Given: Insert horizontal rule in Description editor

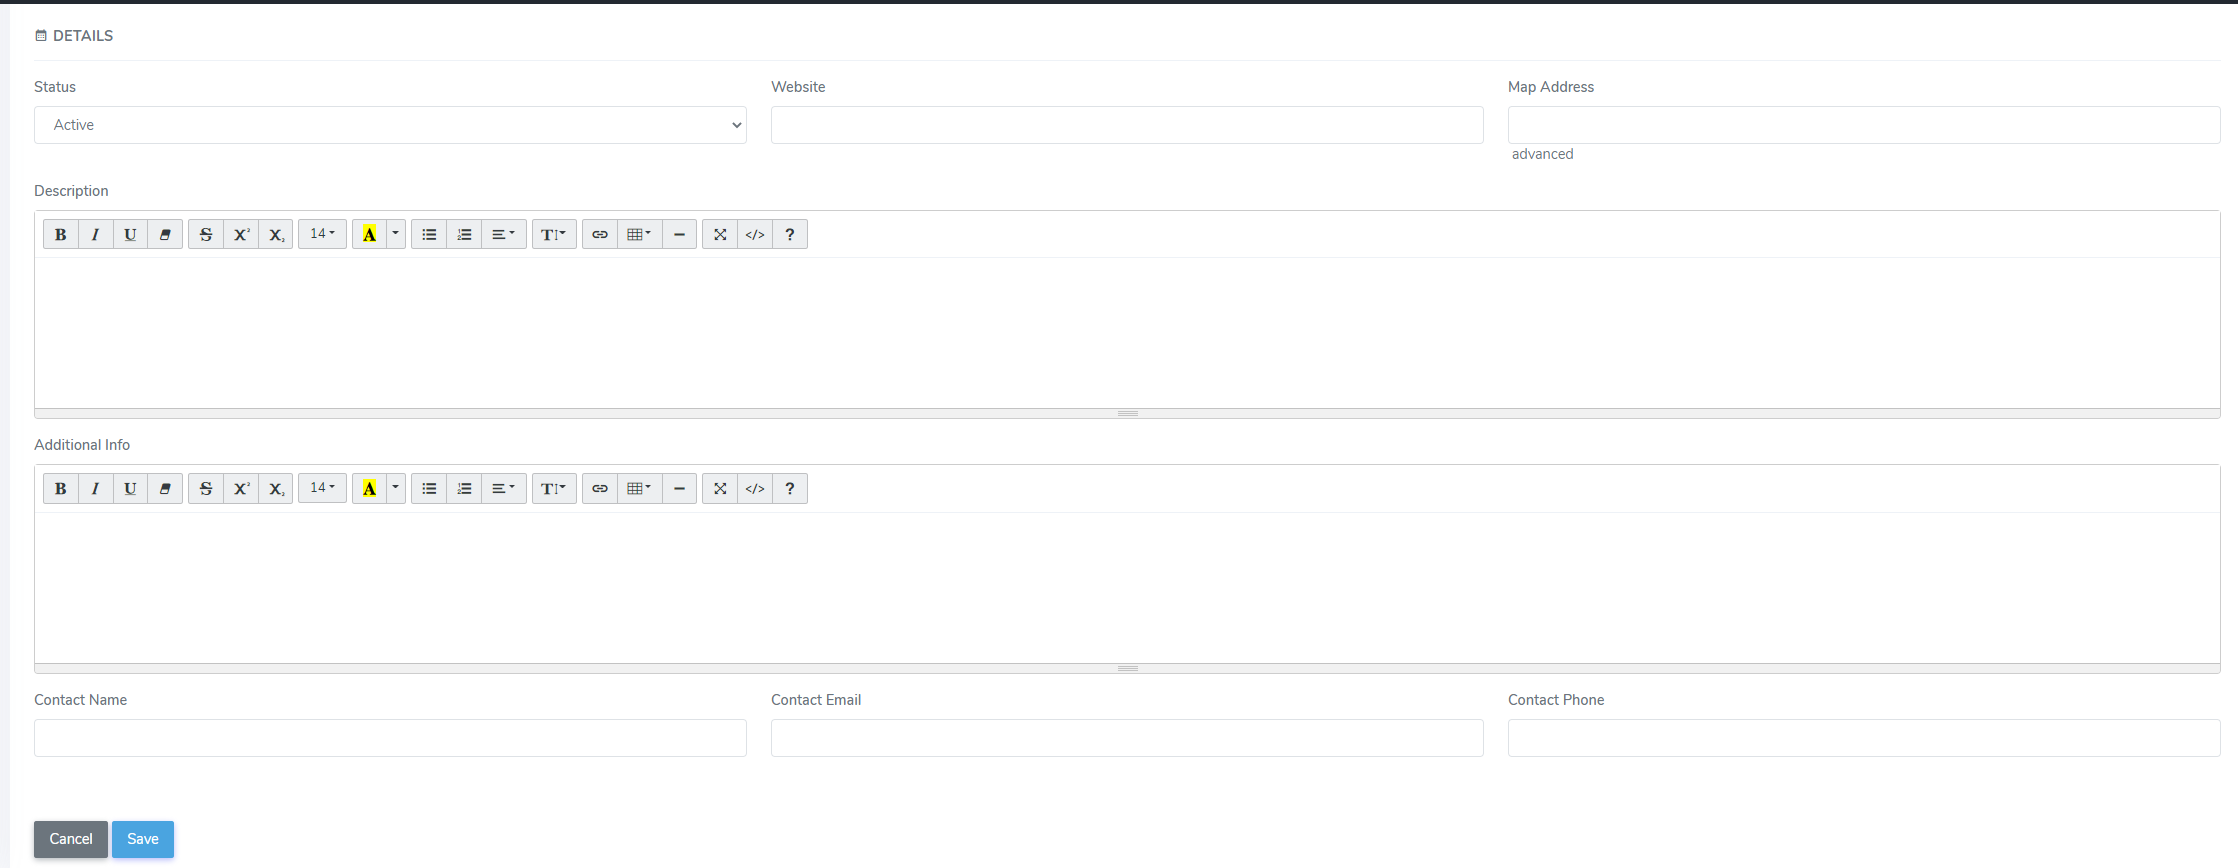Looking at the screenshot, I should pyautogui.click(x=679, y=234).
